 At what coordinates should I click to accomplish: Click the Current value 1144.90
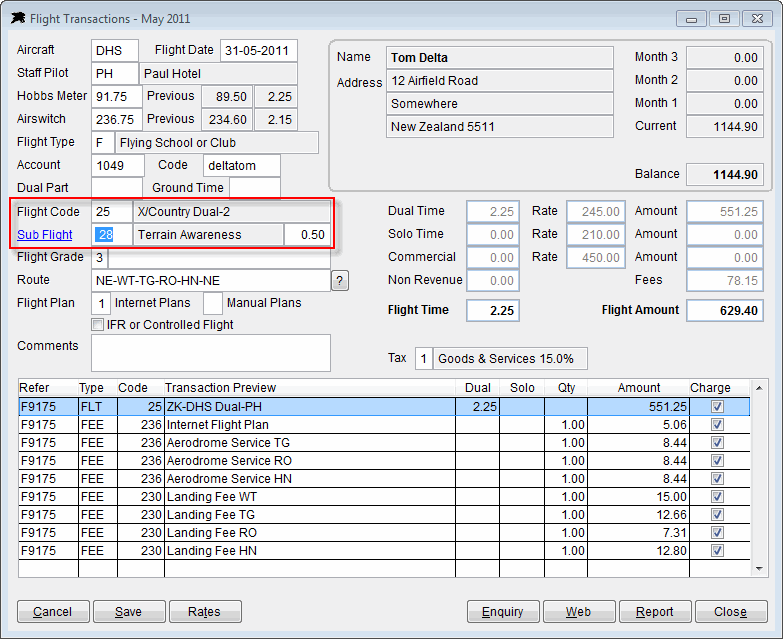coord(725,127)
